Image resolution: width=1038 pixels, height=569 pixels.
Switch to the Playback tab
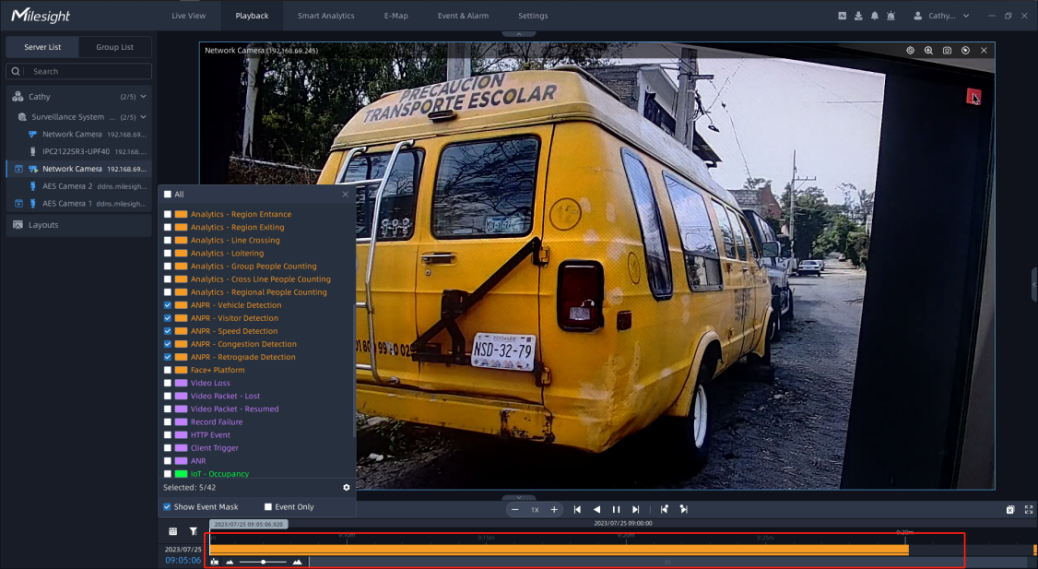(x=252, y=16)
